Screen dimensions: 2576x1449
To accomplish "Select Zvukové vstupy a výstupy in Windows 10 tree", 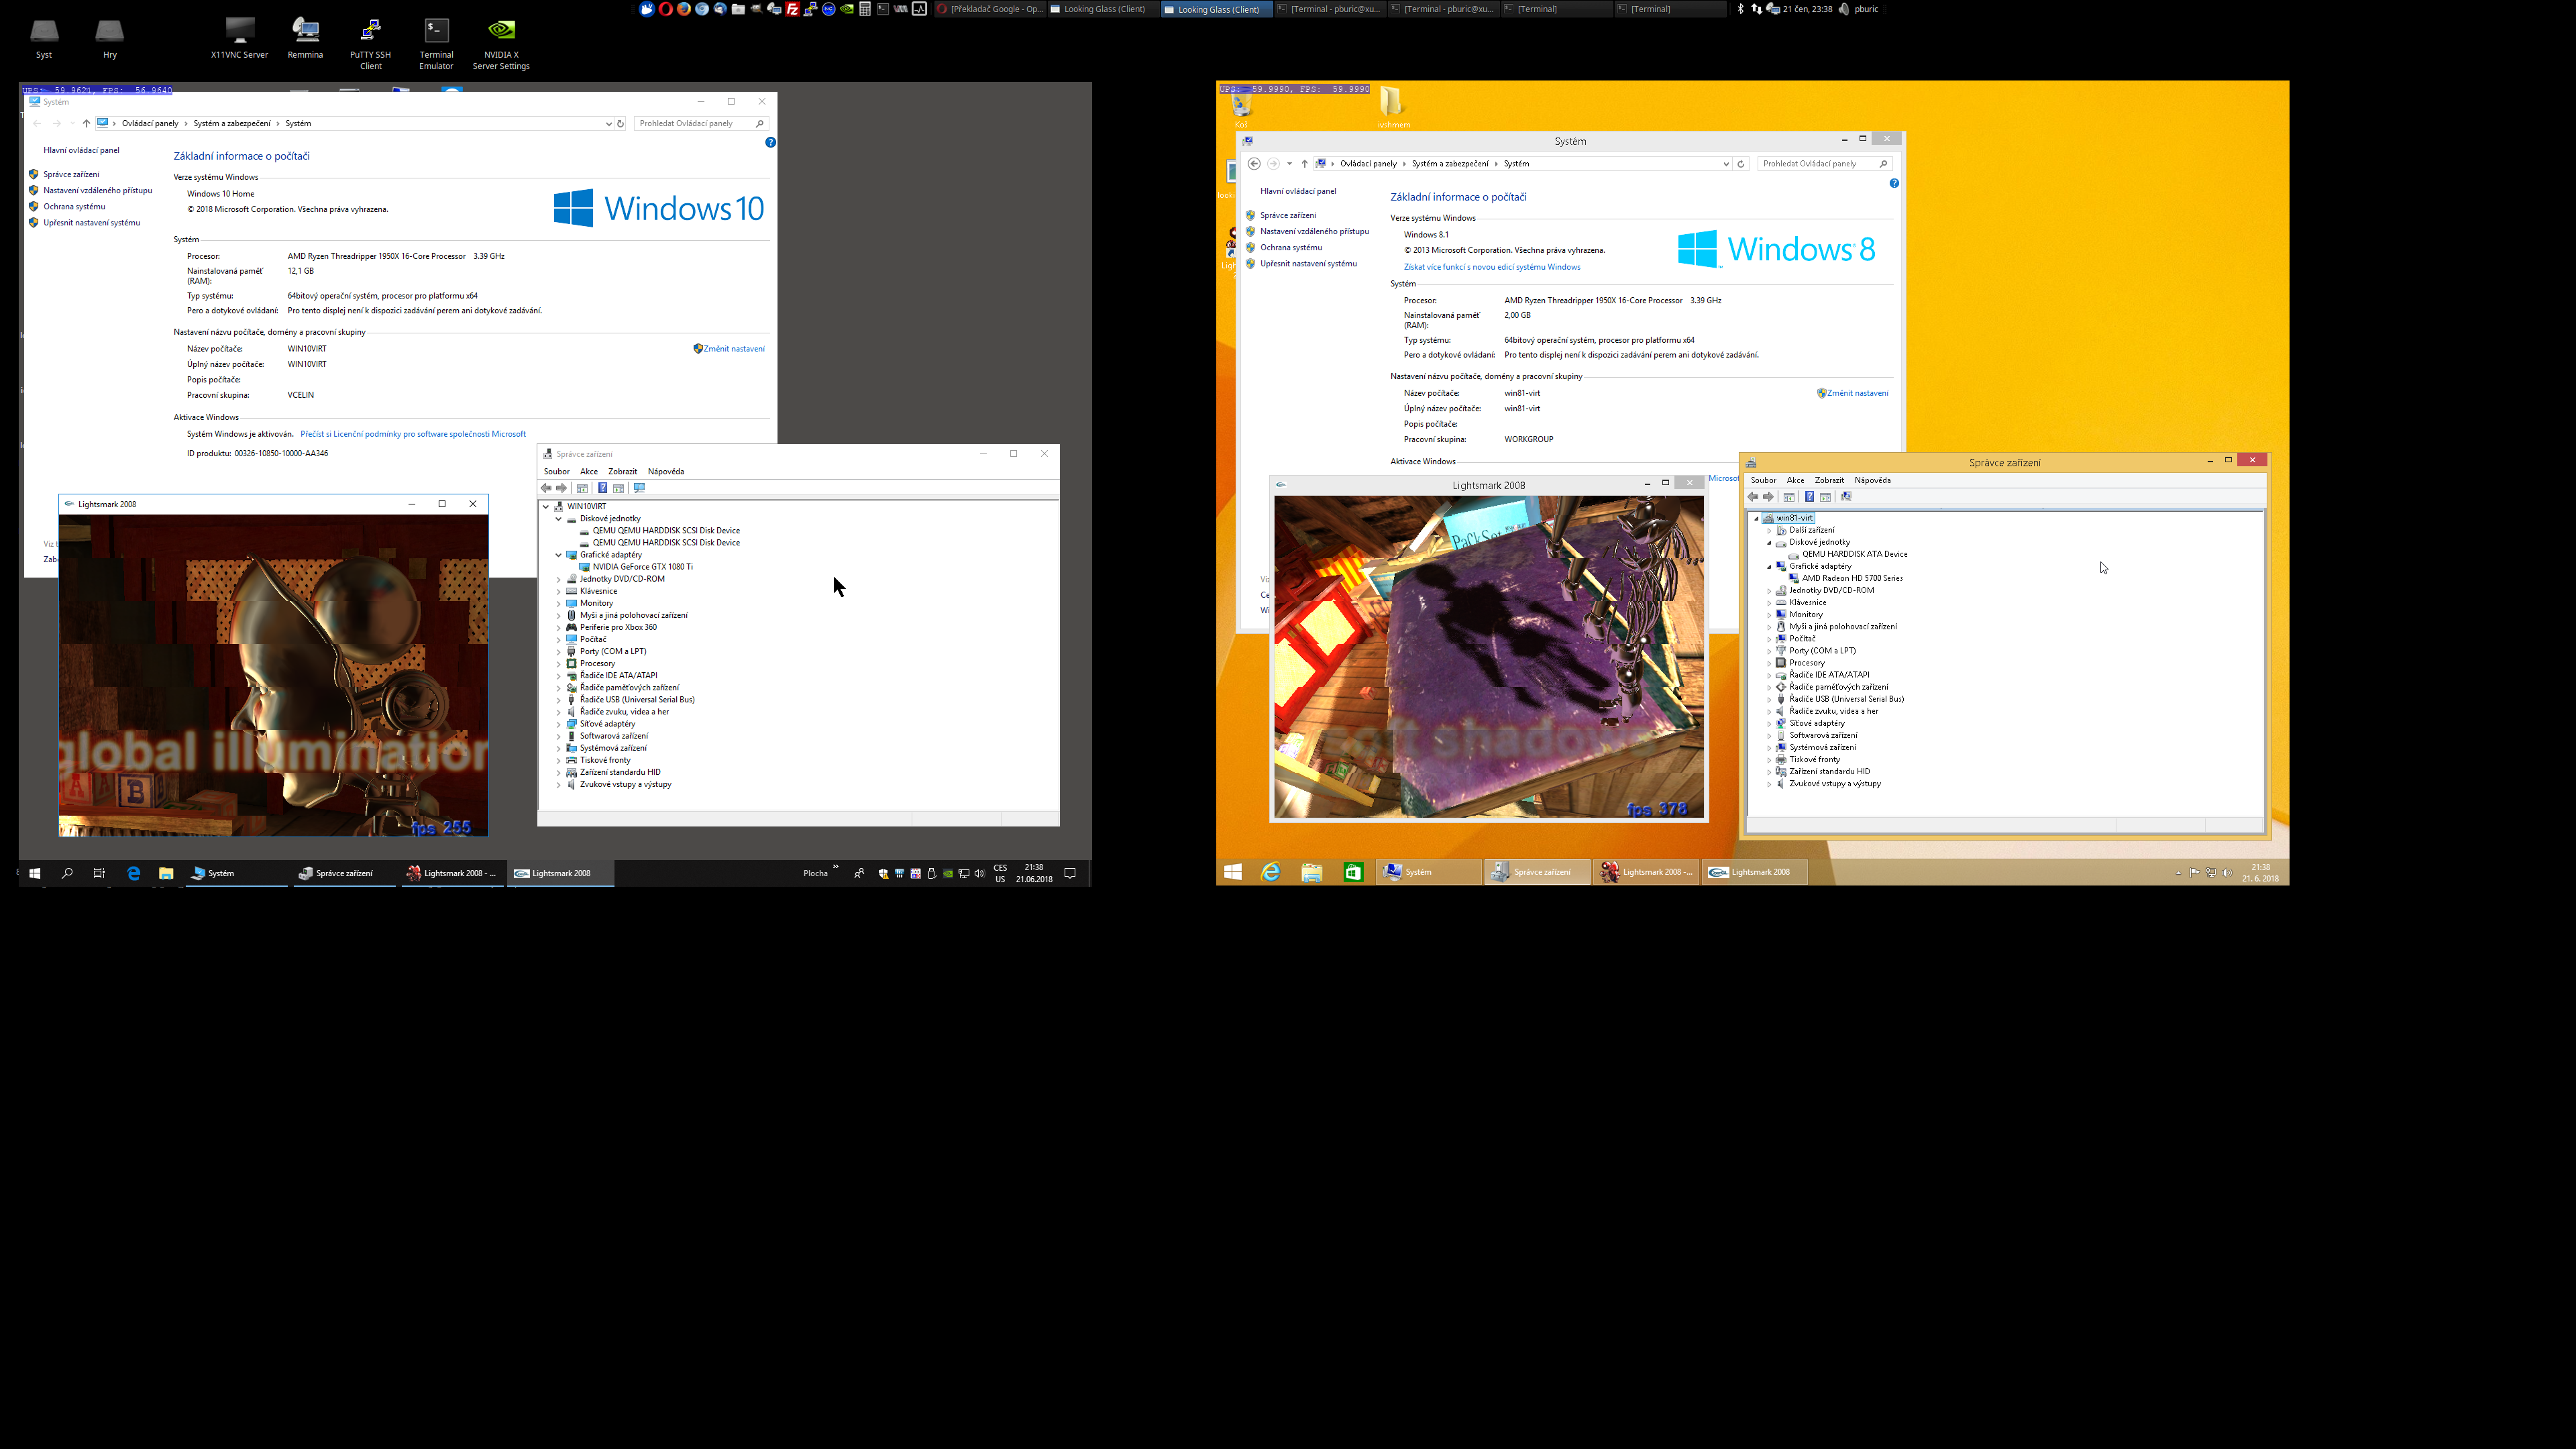I will pyautogui.click(x=625, y=784).
